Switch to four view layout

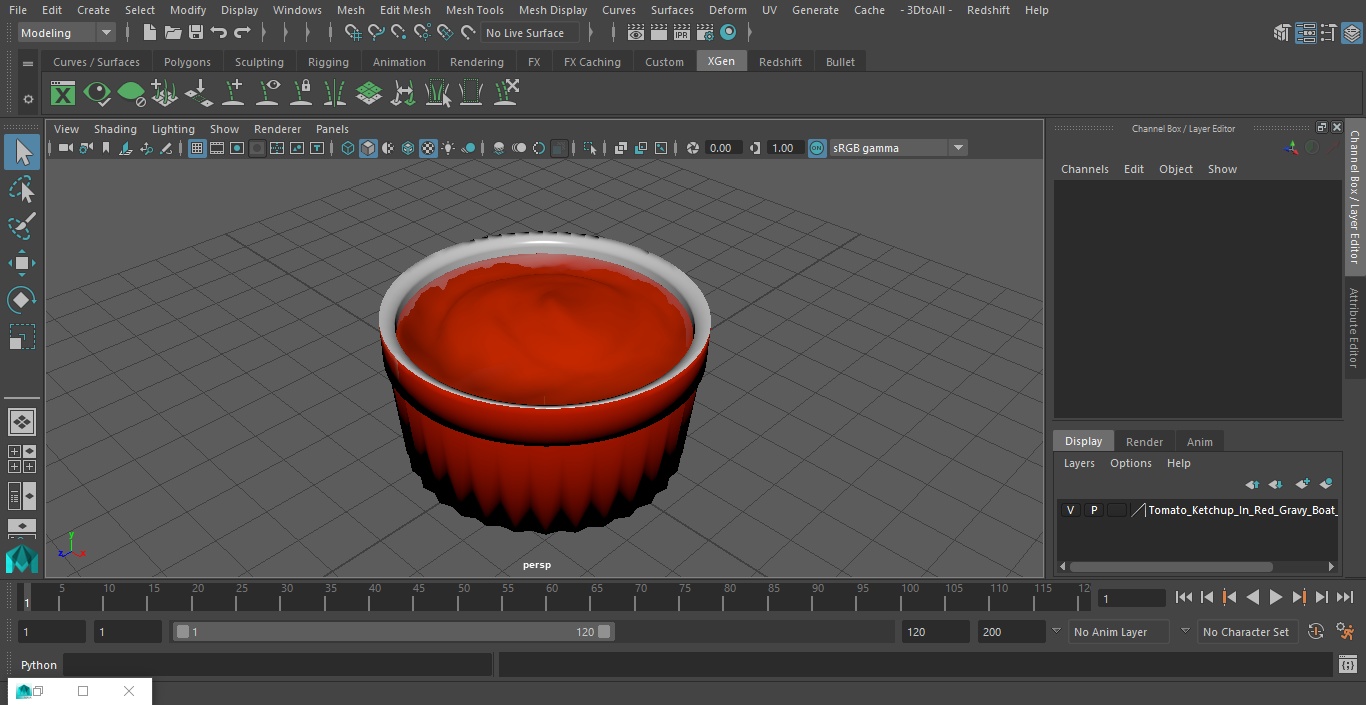tap(22, 459)
